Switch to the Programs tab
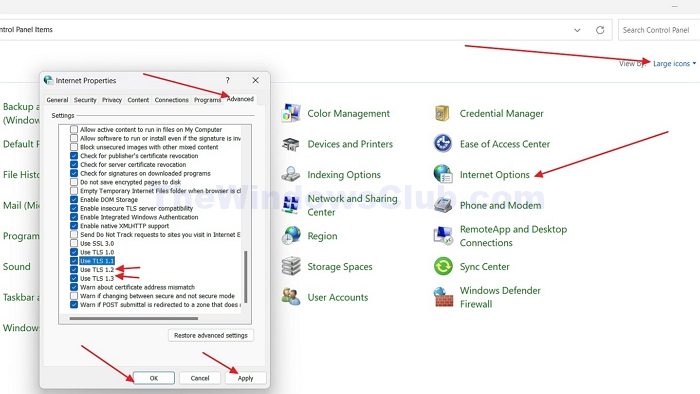 (x=207, y=100)
